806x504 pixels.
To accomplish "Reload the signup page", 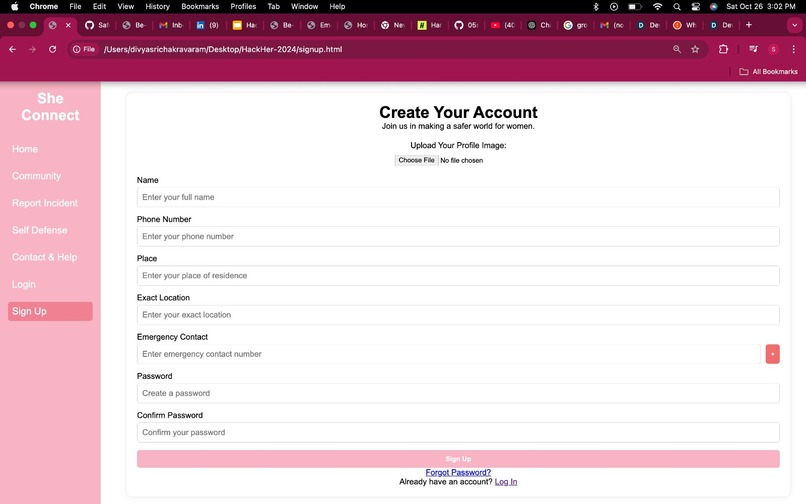I will [52, 49].
